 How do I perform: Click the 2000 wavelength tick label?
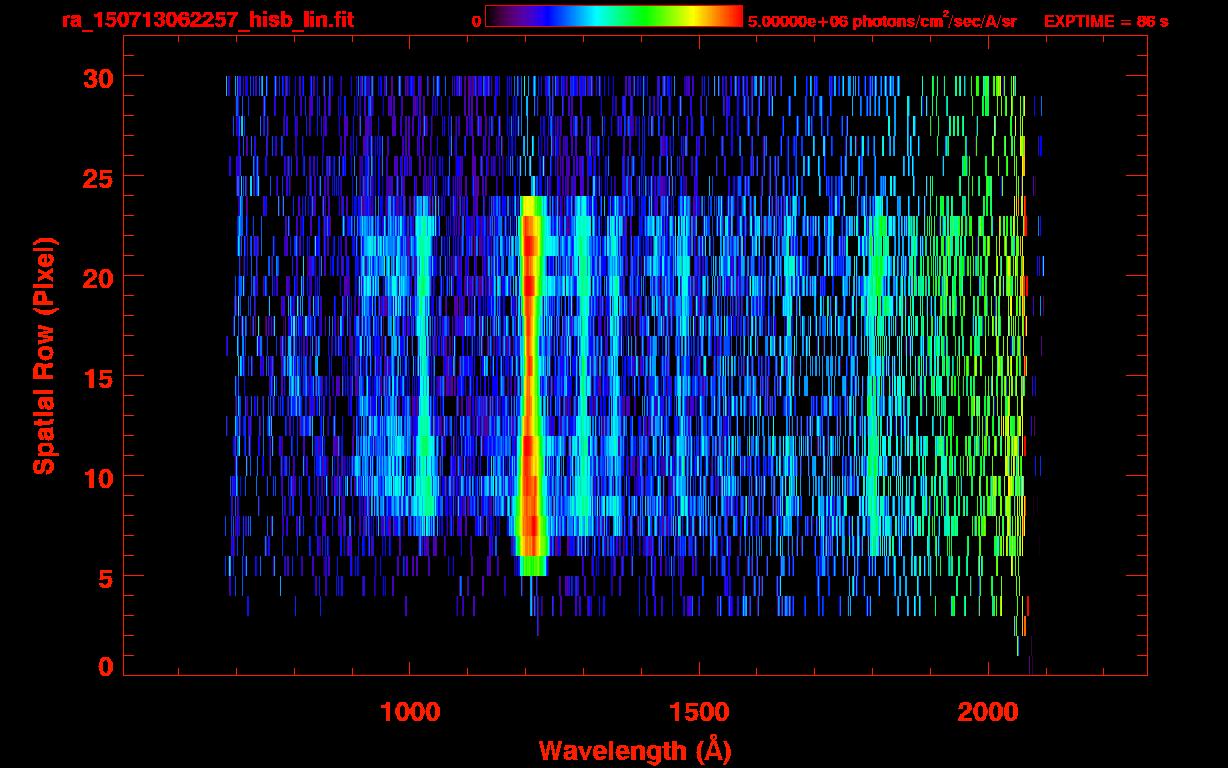[988, 712]
